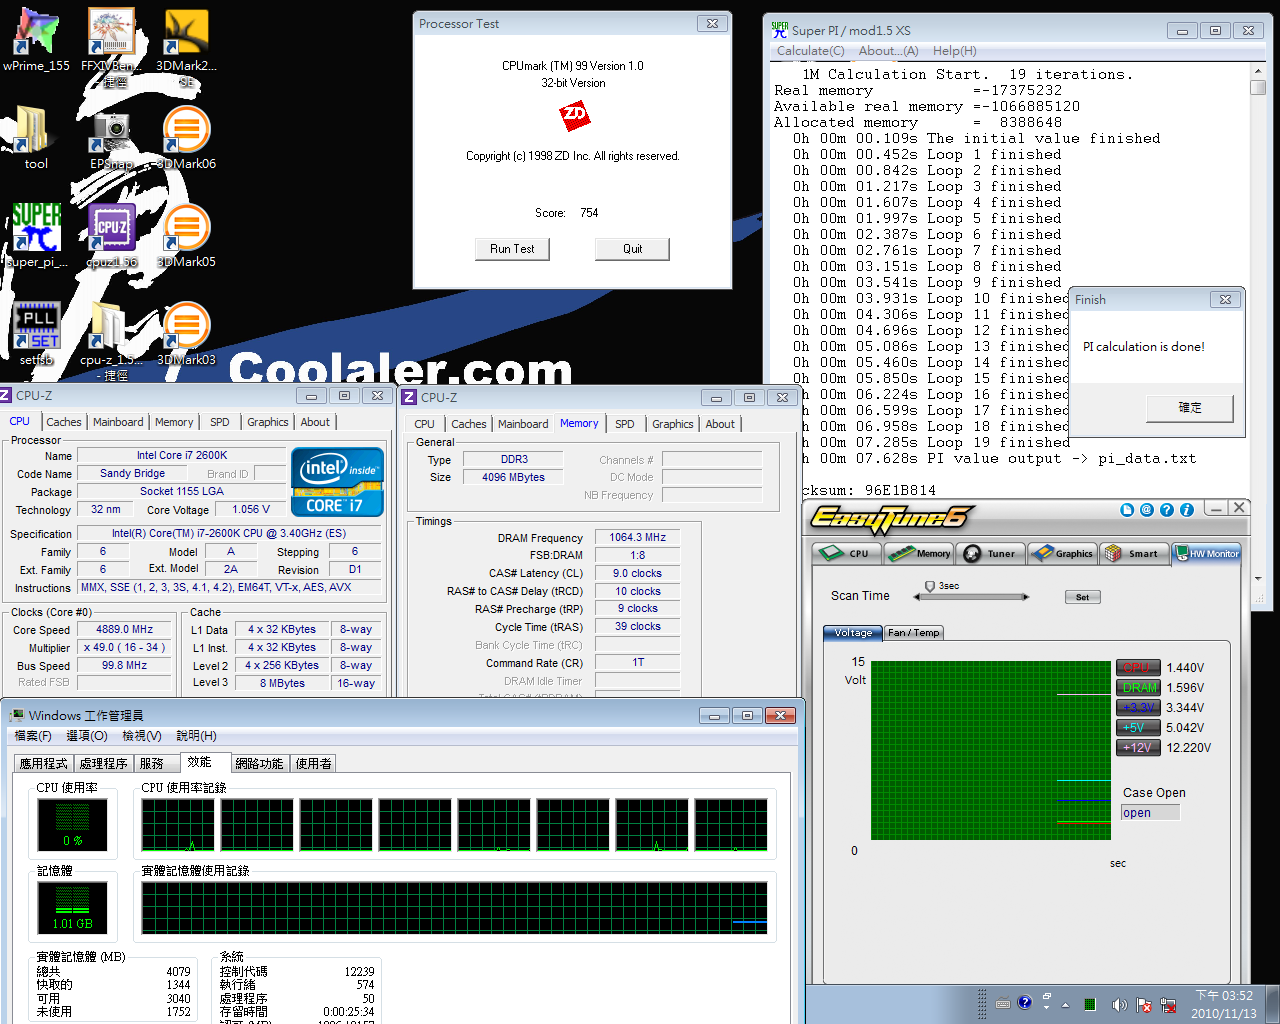Open EasyTune6 info icon
The width and height of the screenshot is (1280, 1024).
(x=1187, y=510)
